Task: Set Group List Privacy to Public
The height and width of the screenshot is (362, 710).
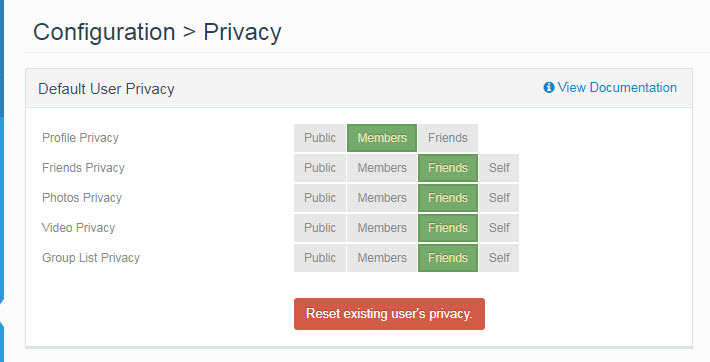Action: [320, 258]
